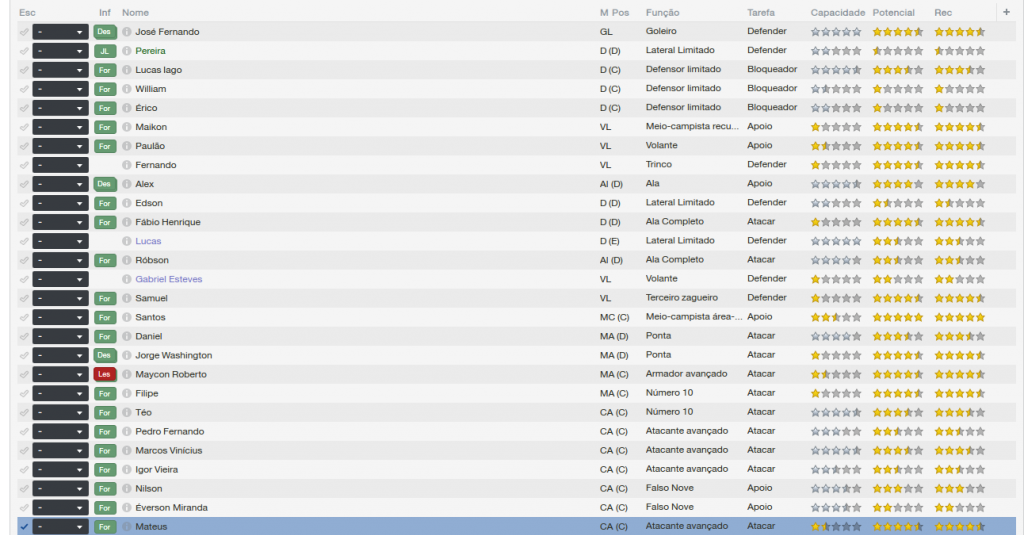Open Éverson Miranda's player profile
The image size is (1024, 535).
click(171, 507)
